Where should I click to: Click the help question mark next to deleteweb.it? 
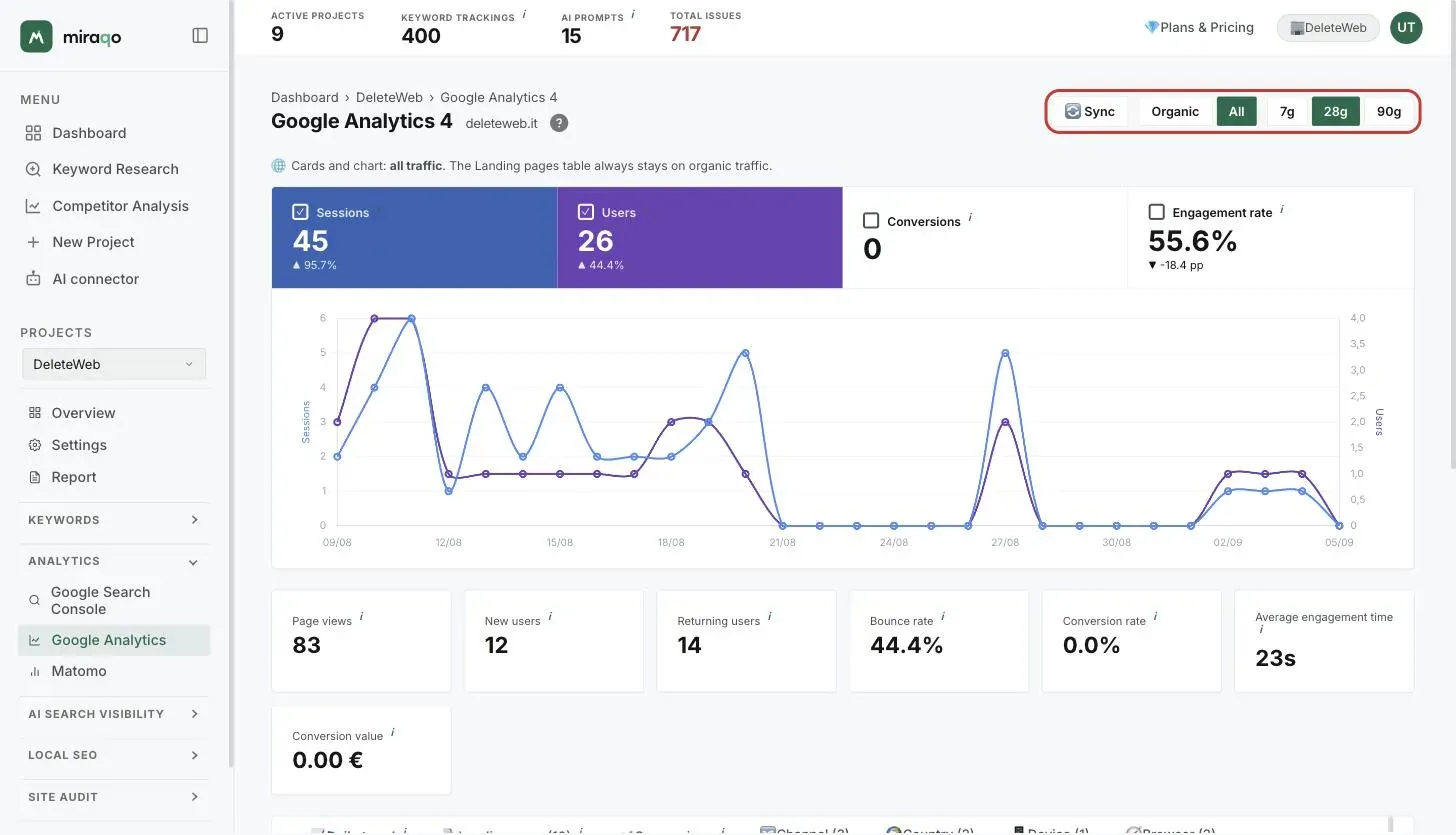tap(559, 123)
